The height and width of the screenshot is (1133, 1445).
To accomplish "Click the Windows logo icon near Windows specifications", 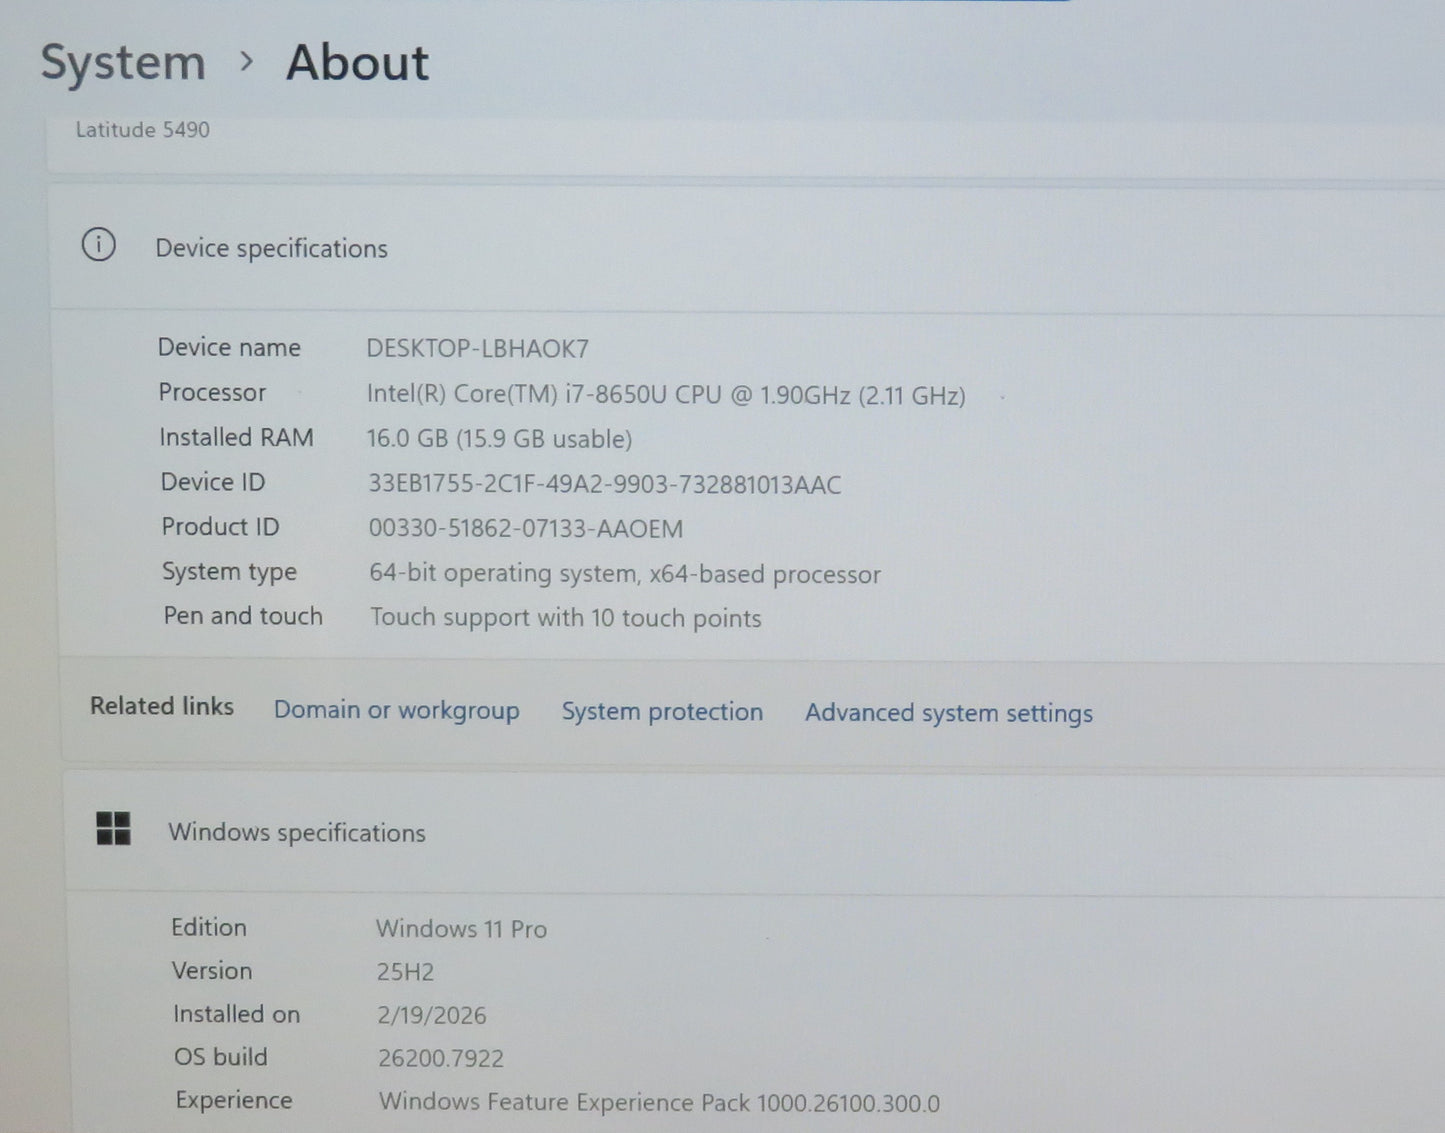I will tap(113, 829).
